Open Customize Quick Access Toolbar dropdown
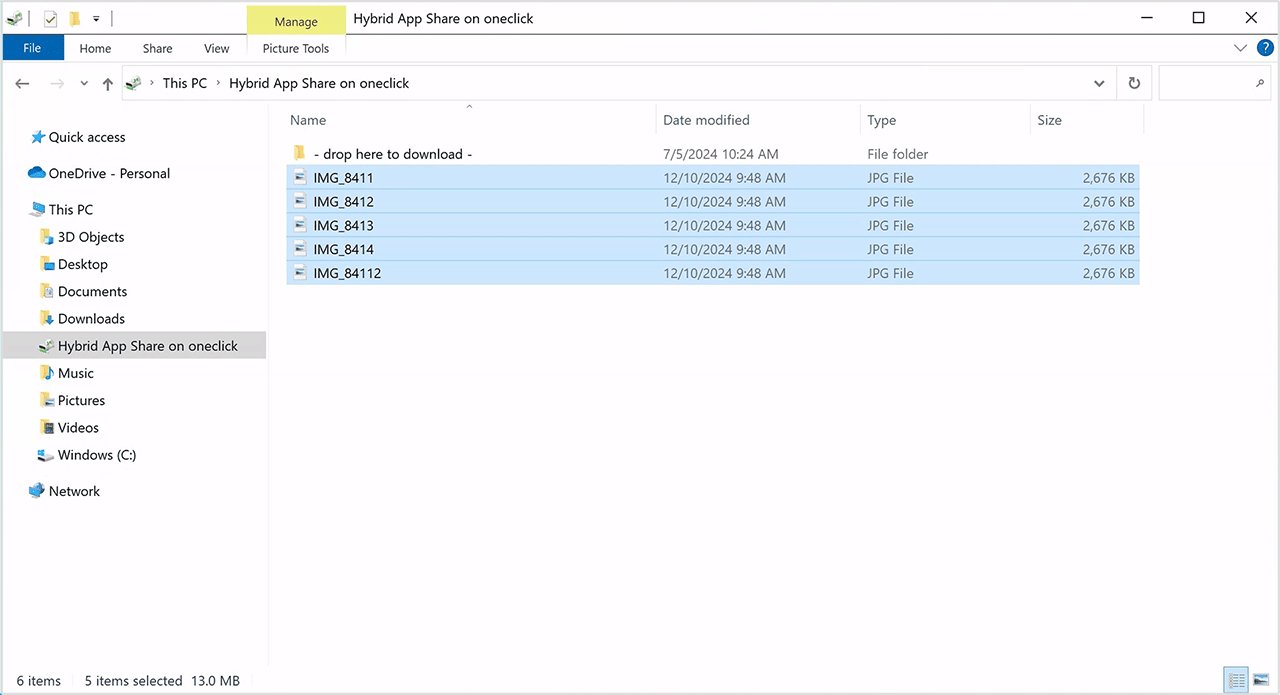The height and width of the screenshot is (695, 1280). tap(96, 18)
